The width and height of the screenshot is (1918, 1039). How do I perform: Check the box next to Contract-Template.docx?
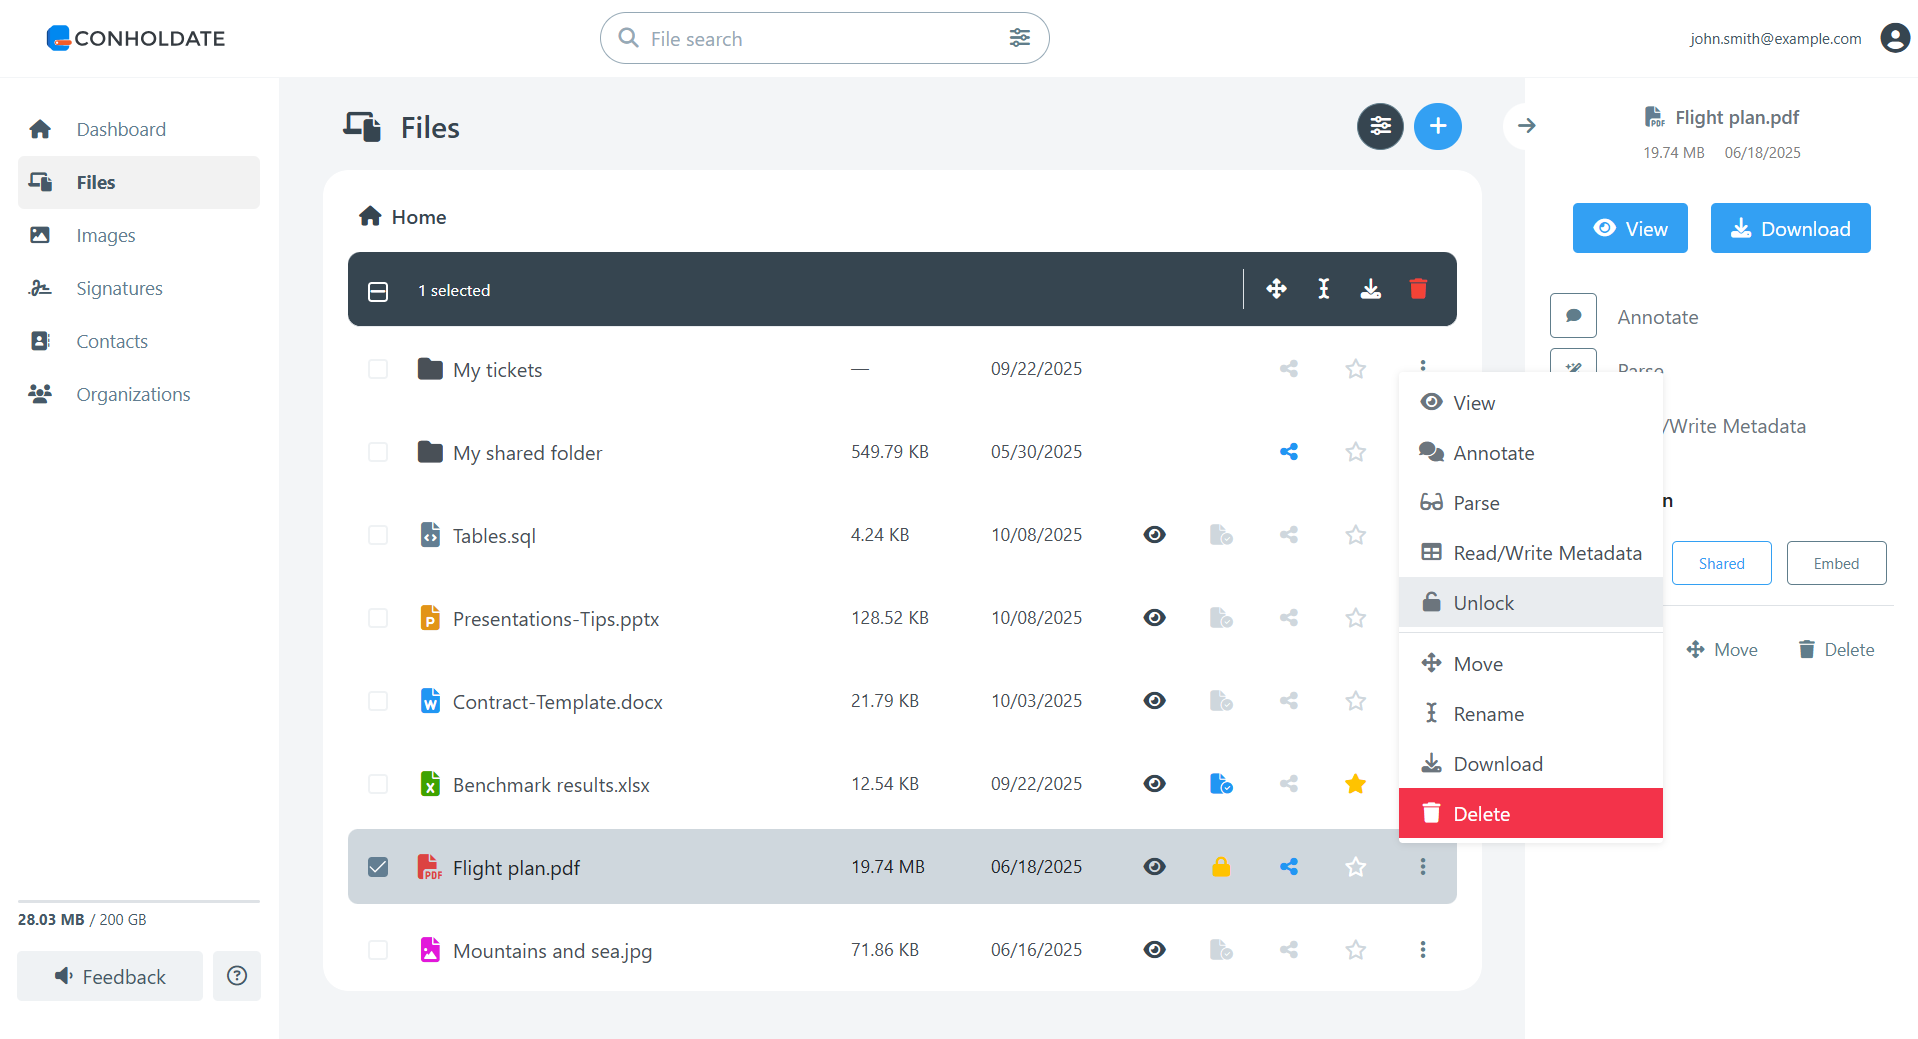pyautogui.click(x=378, y=701)
